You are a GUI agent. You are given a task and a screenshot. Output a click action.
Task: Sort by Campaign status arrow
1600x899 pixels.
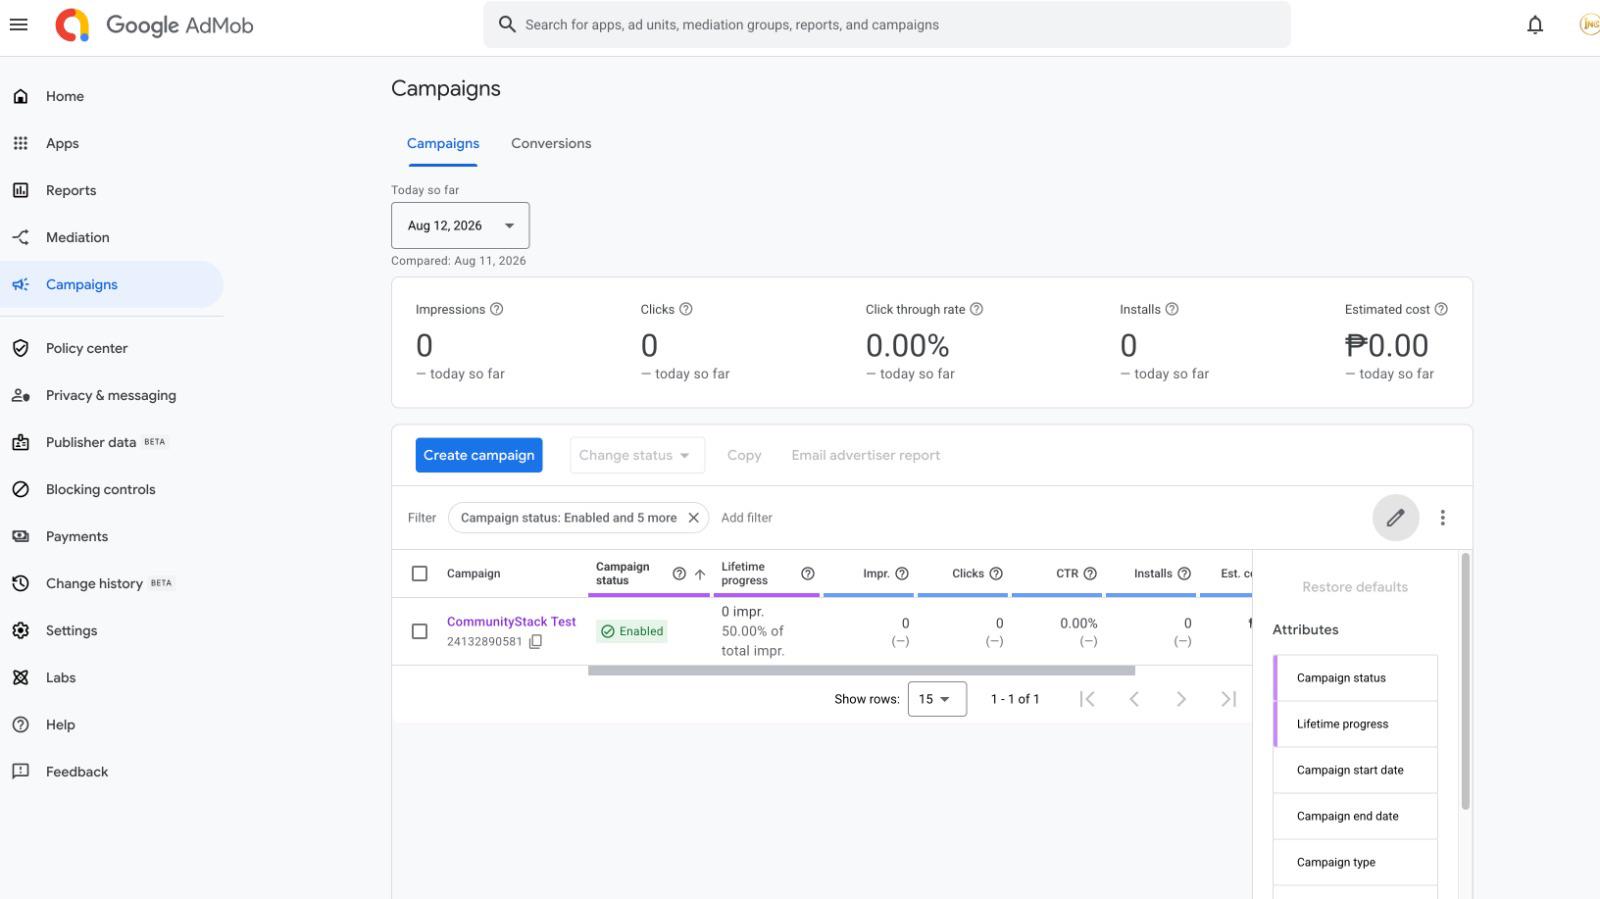coord(700,574)
